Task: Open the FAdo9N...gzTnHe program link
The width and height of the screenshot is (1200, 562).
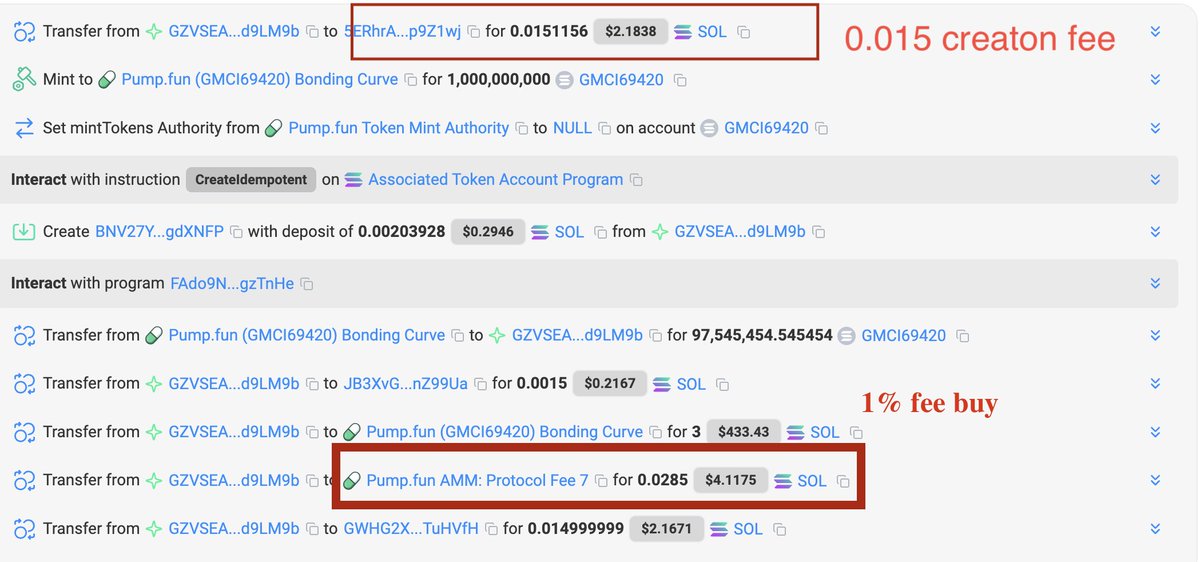Action: pyautogui.click(x=232, y=284)
